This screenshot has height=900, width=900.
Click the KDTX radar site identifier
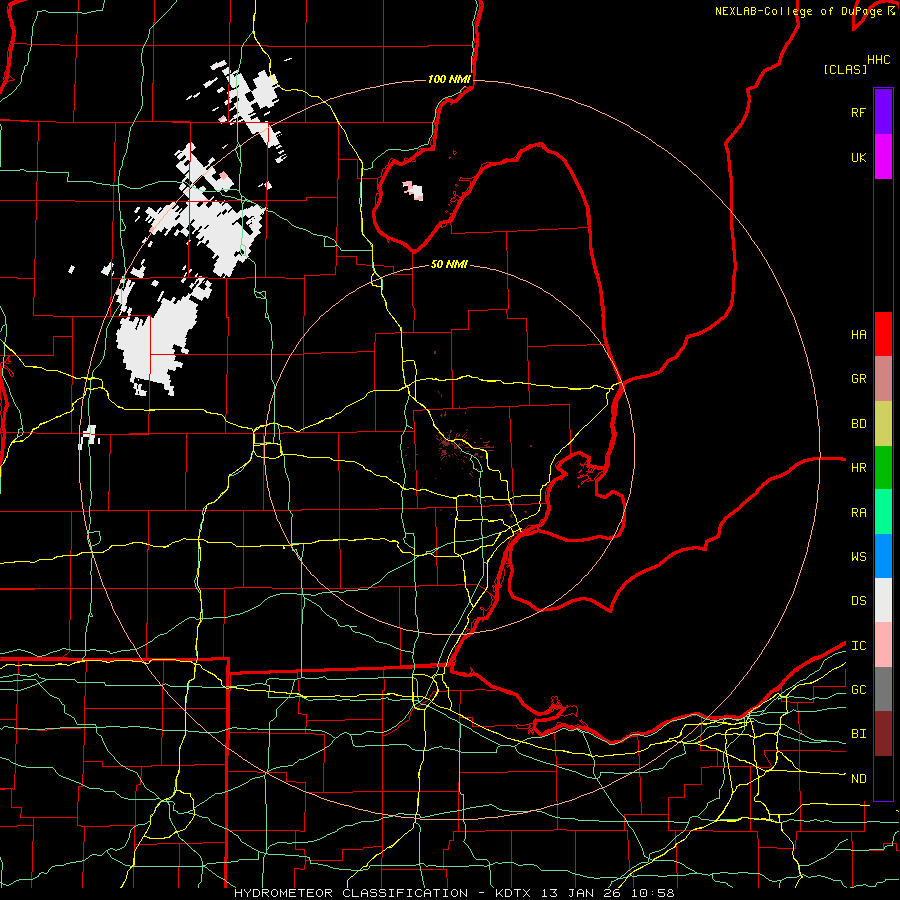tap(515, 893)
